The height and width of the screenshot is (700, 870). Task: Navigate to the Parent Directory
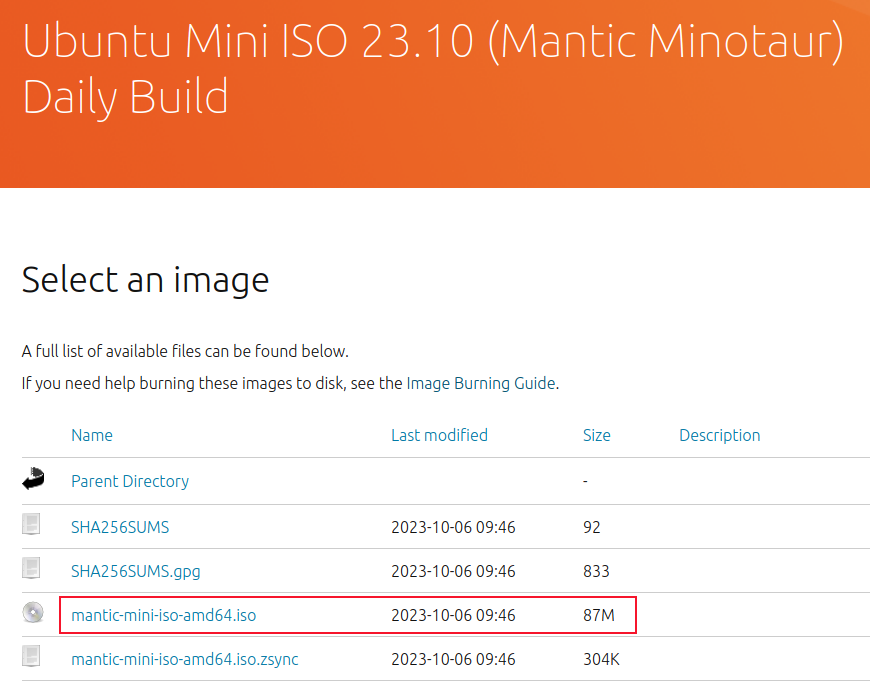pos(129,481)
